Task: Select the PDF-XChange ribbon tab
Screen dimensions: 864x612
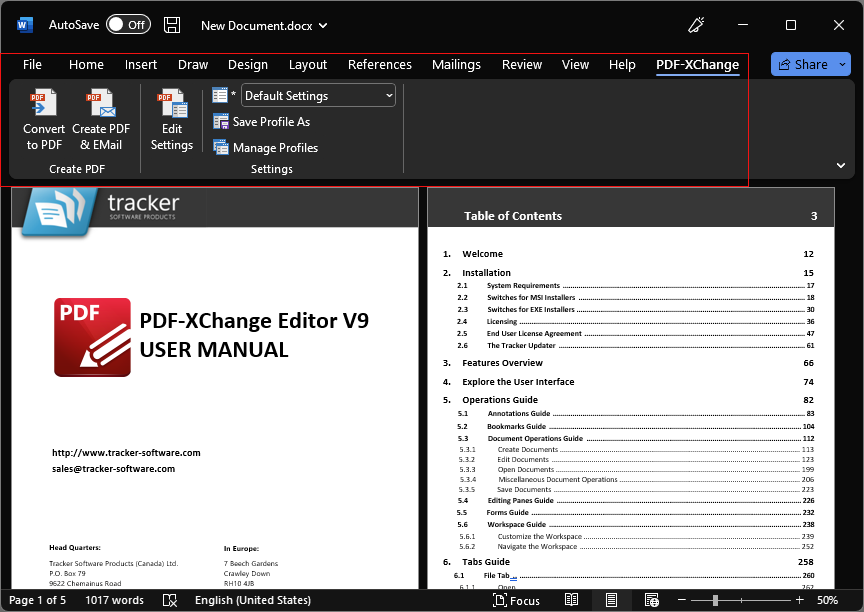Action: pos(697,64)
